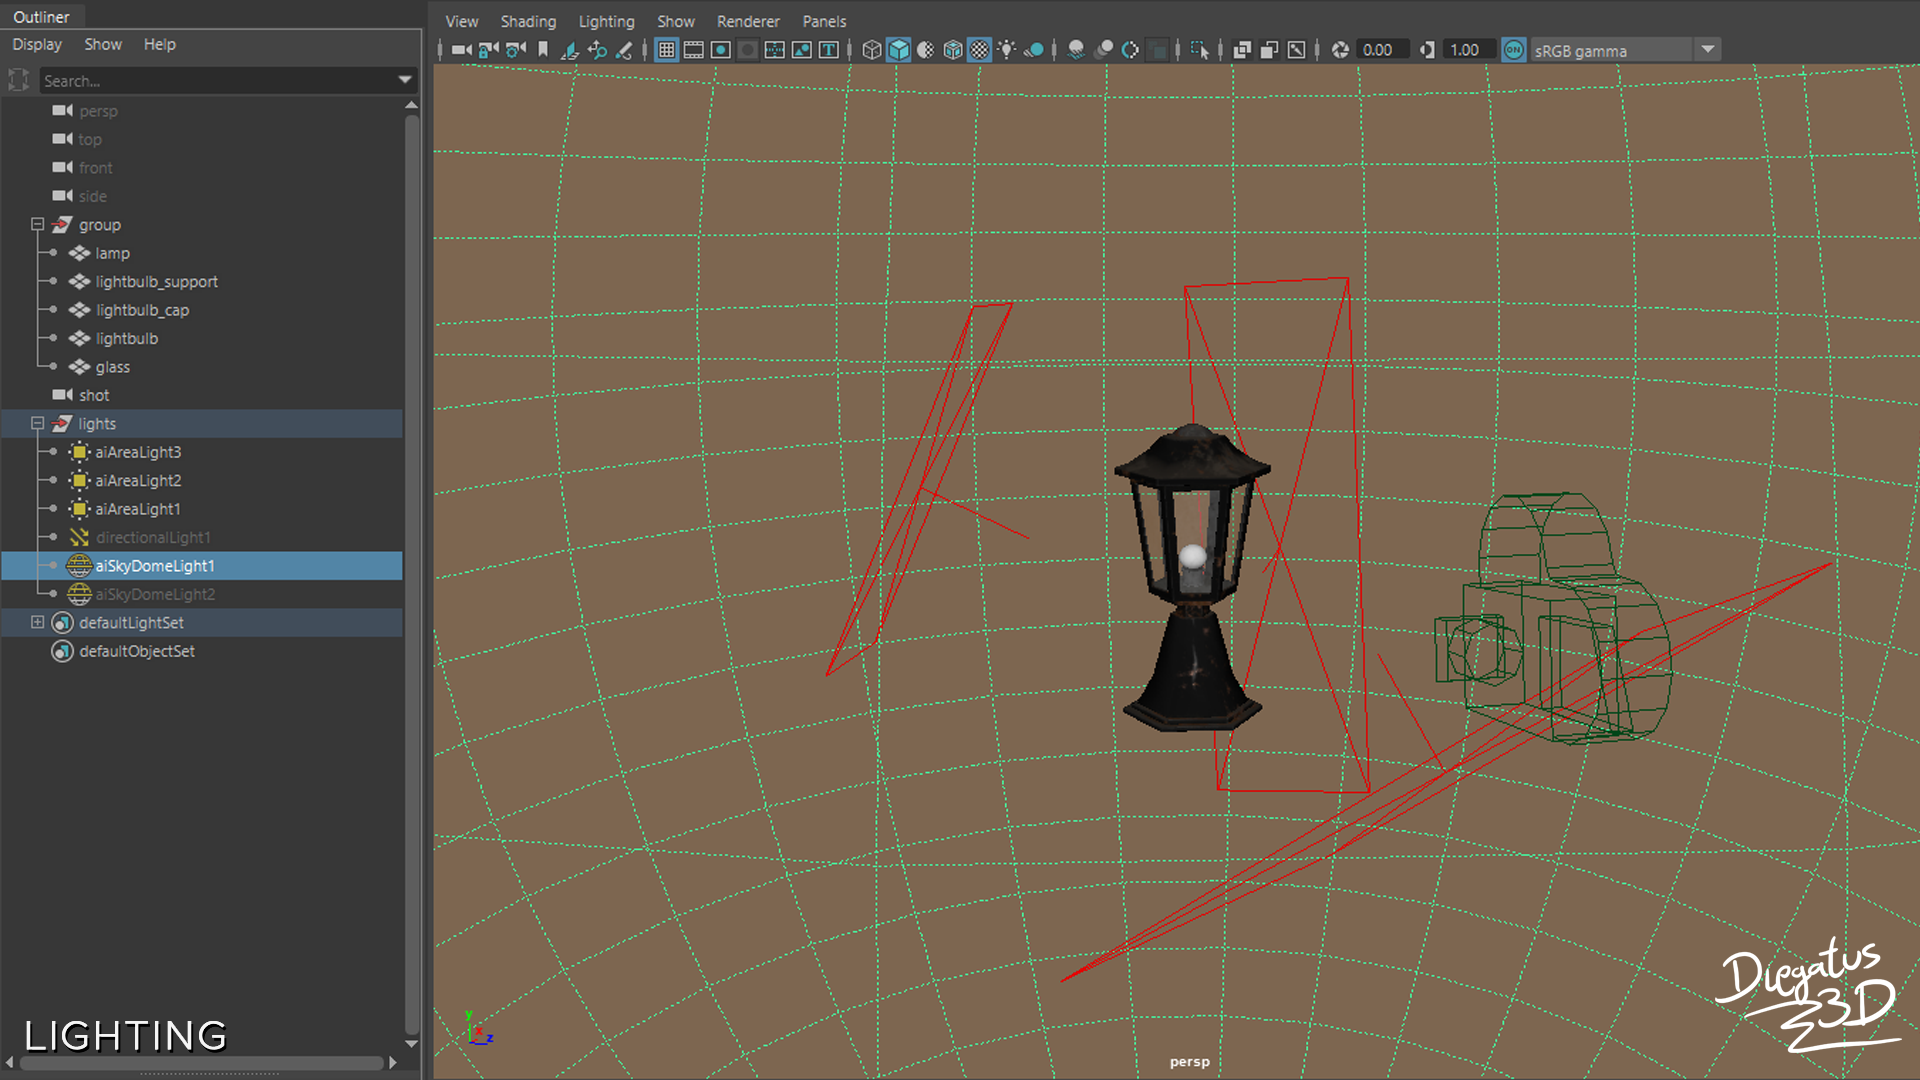Click the camera lock icon
Image resolution: width=1920 pixels, height=1080 pixels.
pos(489,50)
